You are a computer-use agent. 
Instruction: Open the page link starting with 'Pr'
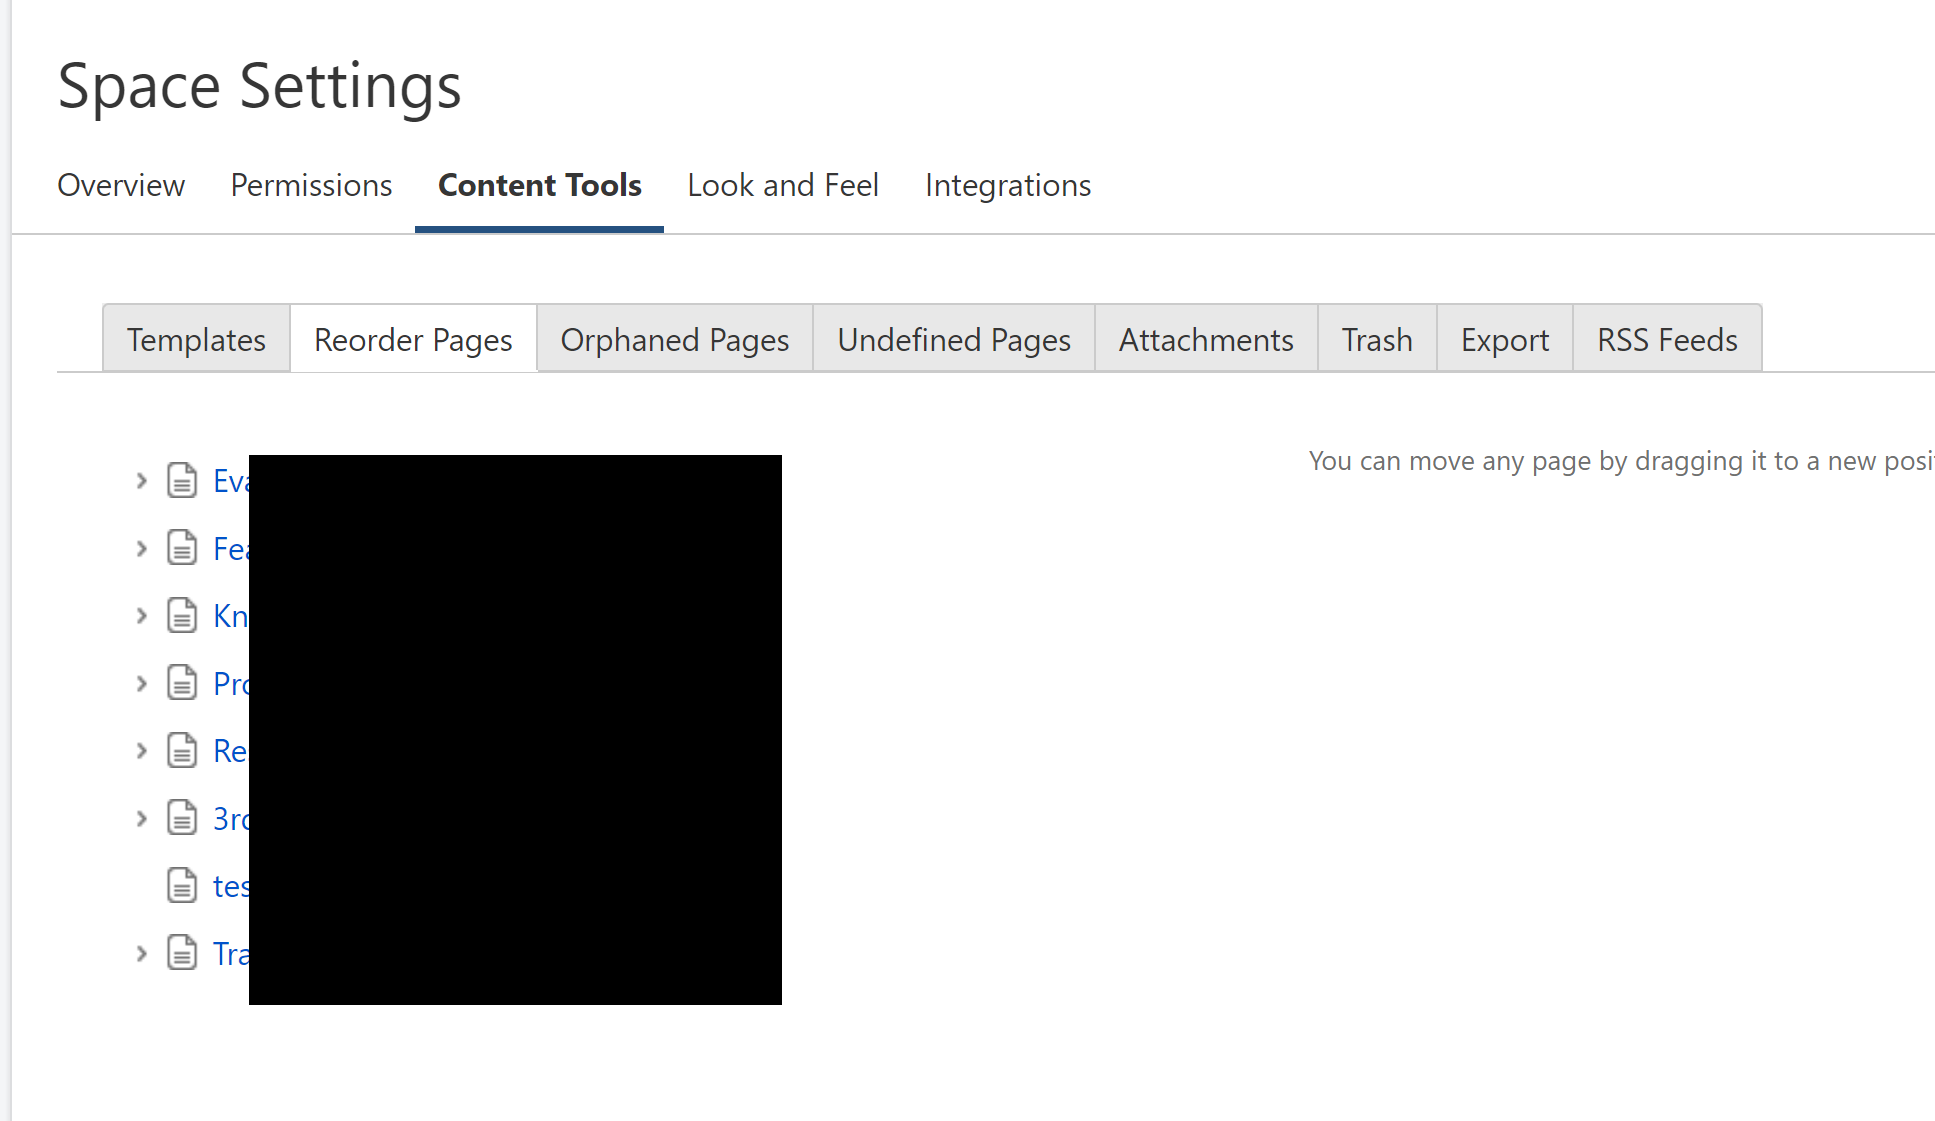coord(231,683)
